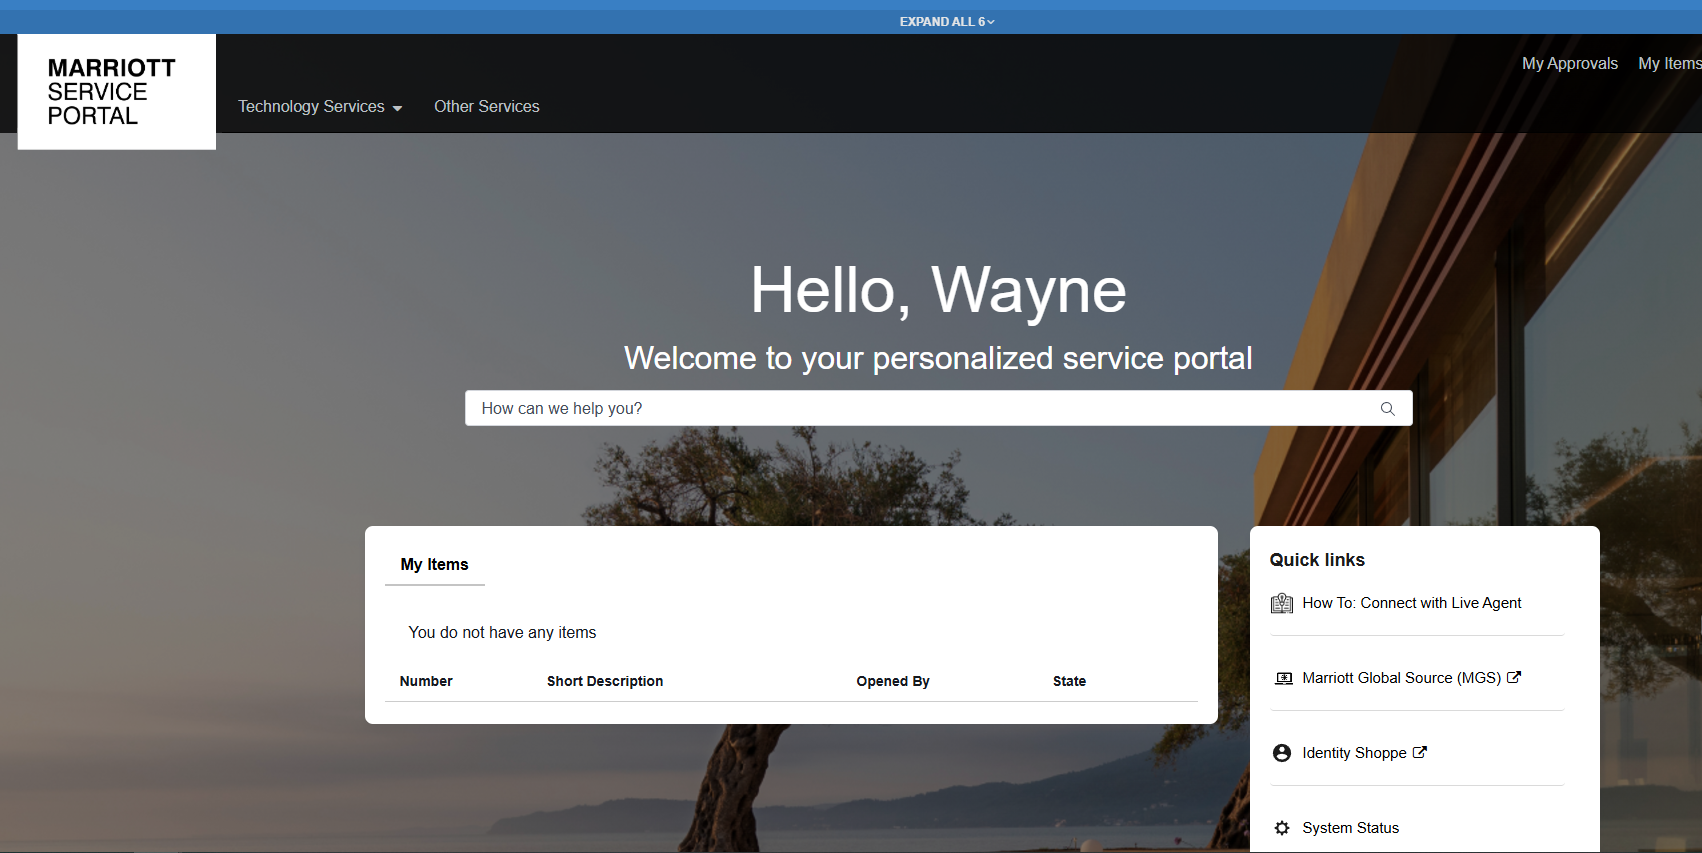Screen dimensions: 1702x853
Task: Click the Number column header
Action: tap(426, 681)
